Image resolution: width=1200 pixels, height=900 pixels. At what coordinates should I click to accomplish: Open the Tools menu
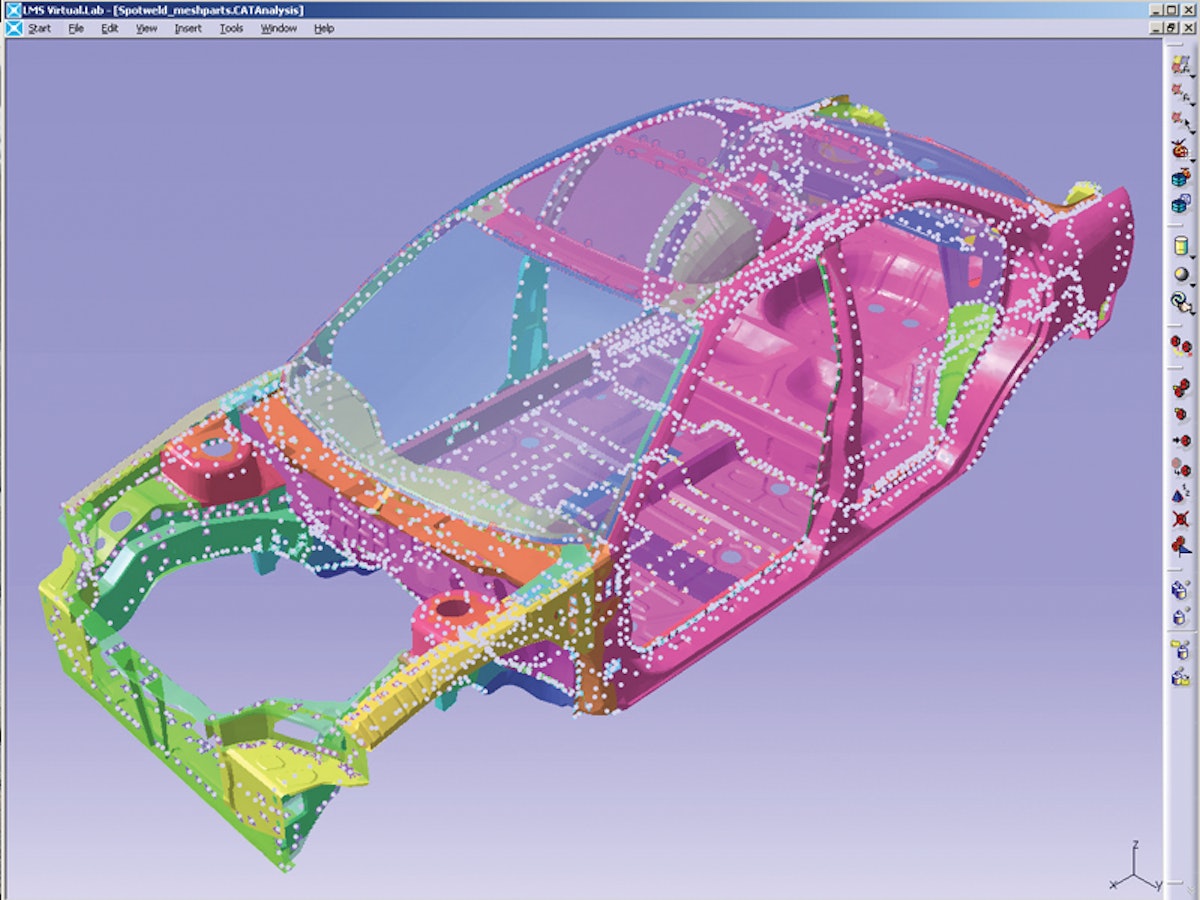click(231, 28)
